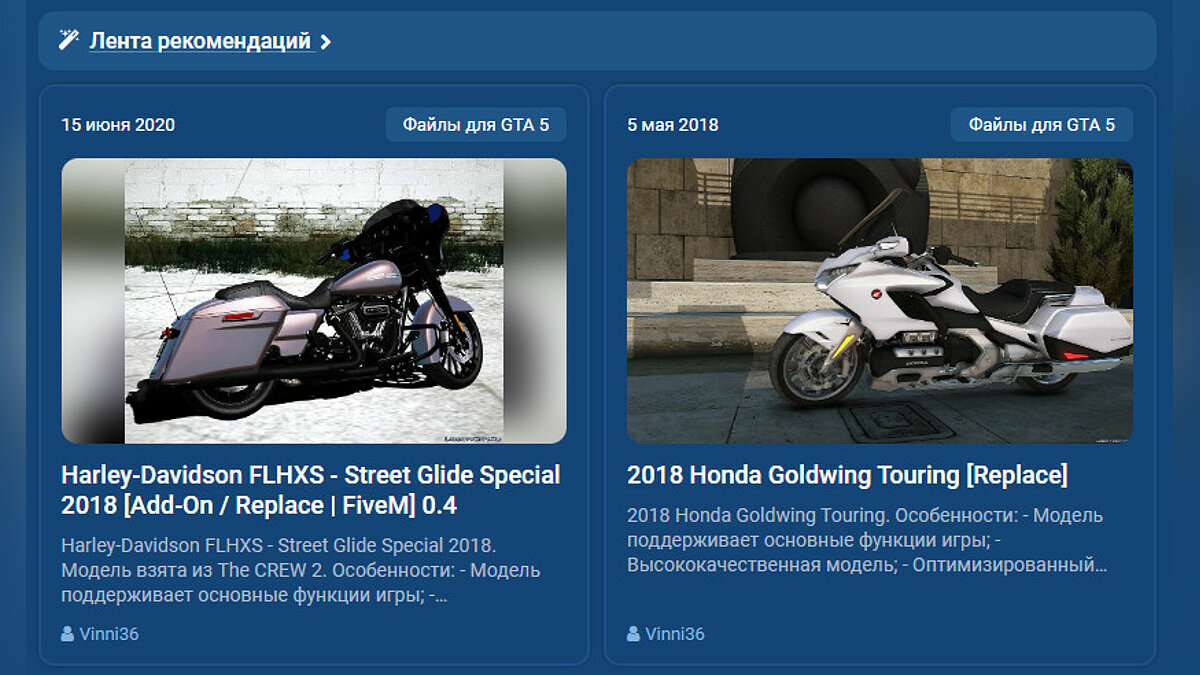Click the magic wand icon beside Лента рекомендаций

(x=68, y=41)
